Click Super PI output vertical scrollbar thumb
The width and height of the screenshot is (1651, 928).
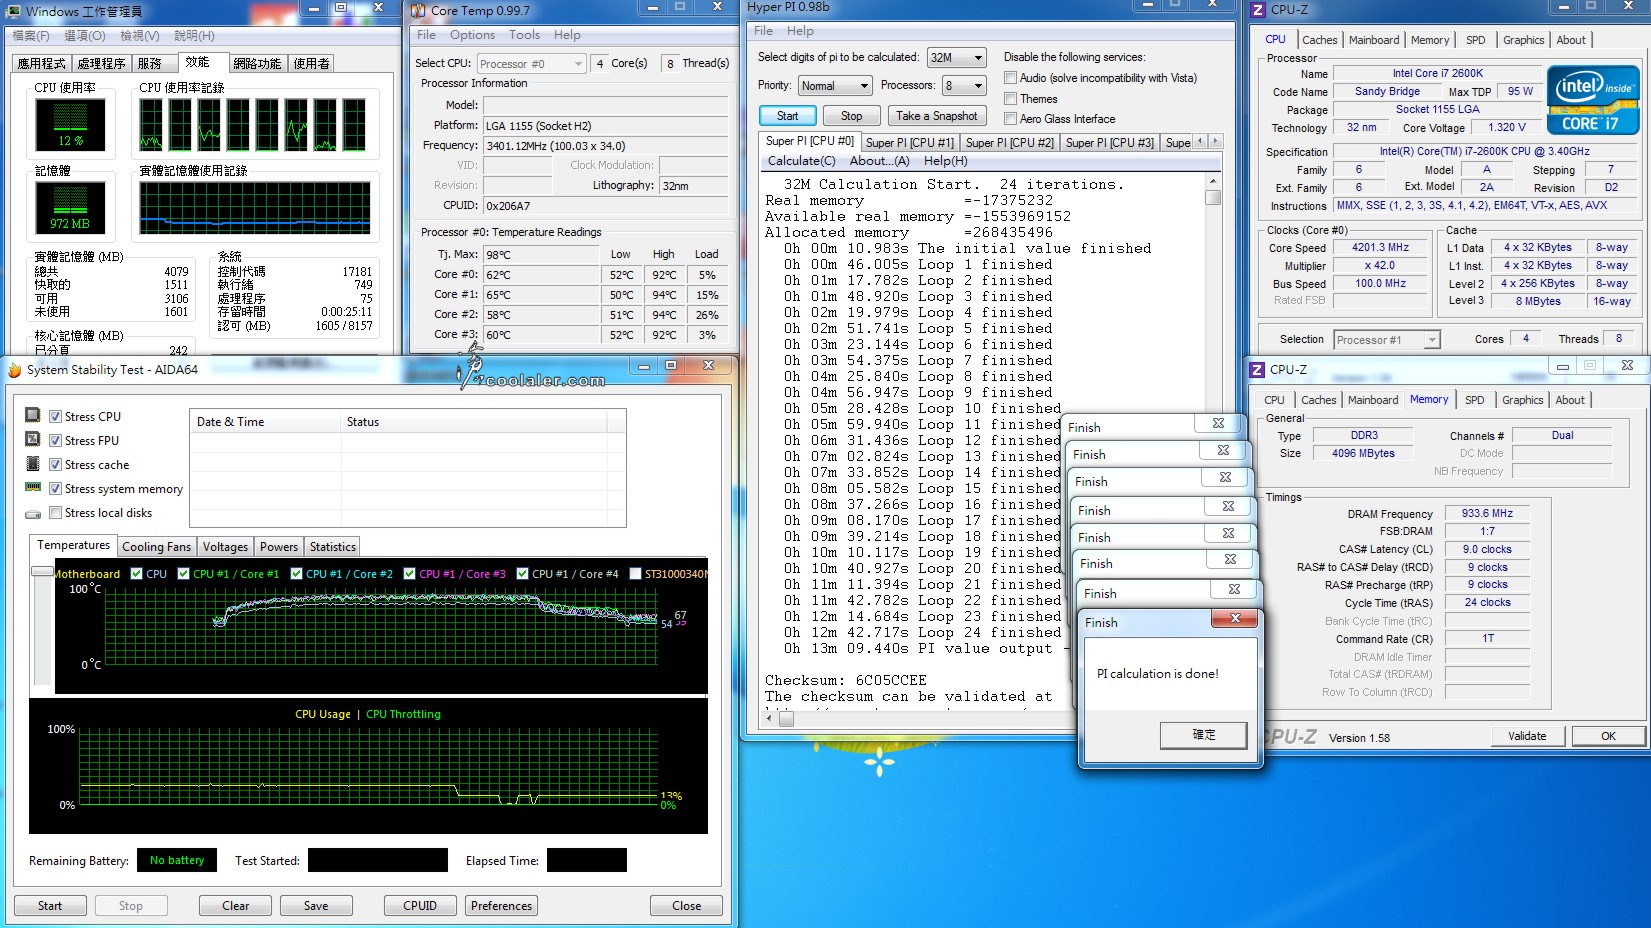click(x=1213, y=197)
